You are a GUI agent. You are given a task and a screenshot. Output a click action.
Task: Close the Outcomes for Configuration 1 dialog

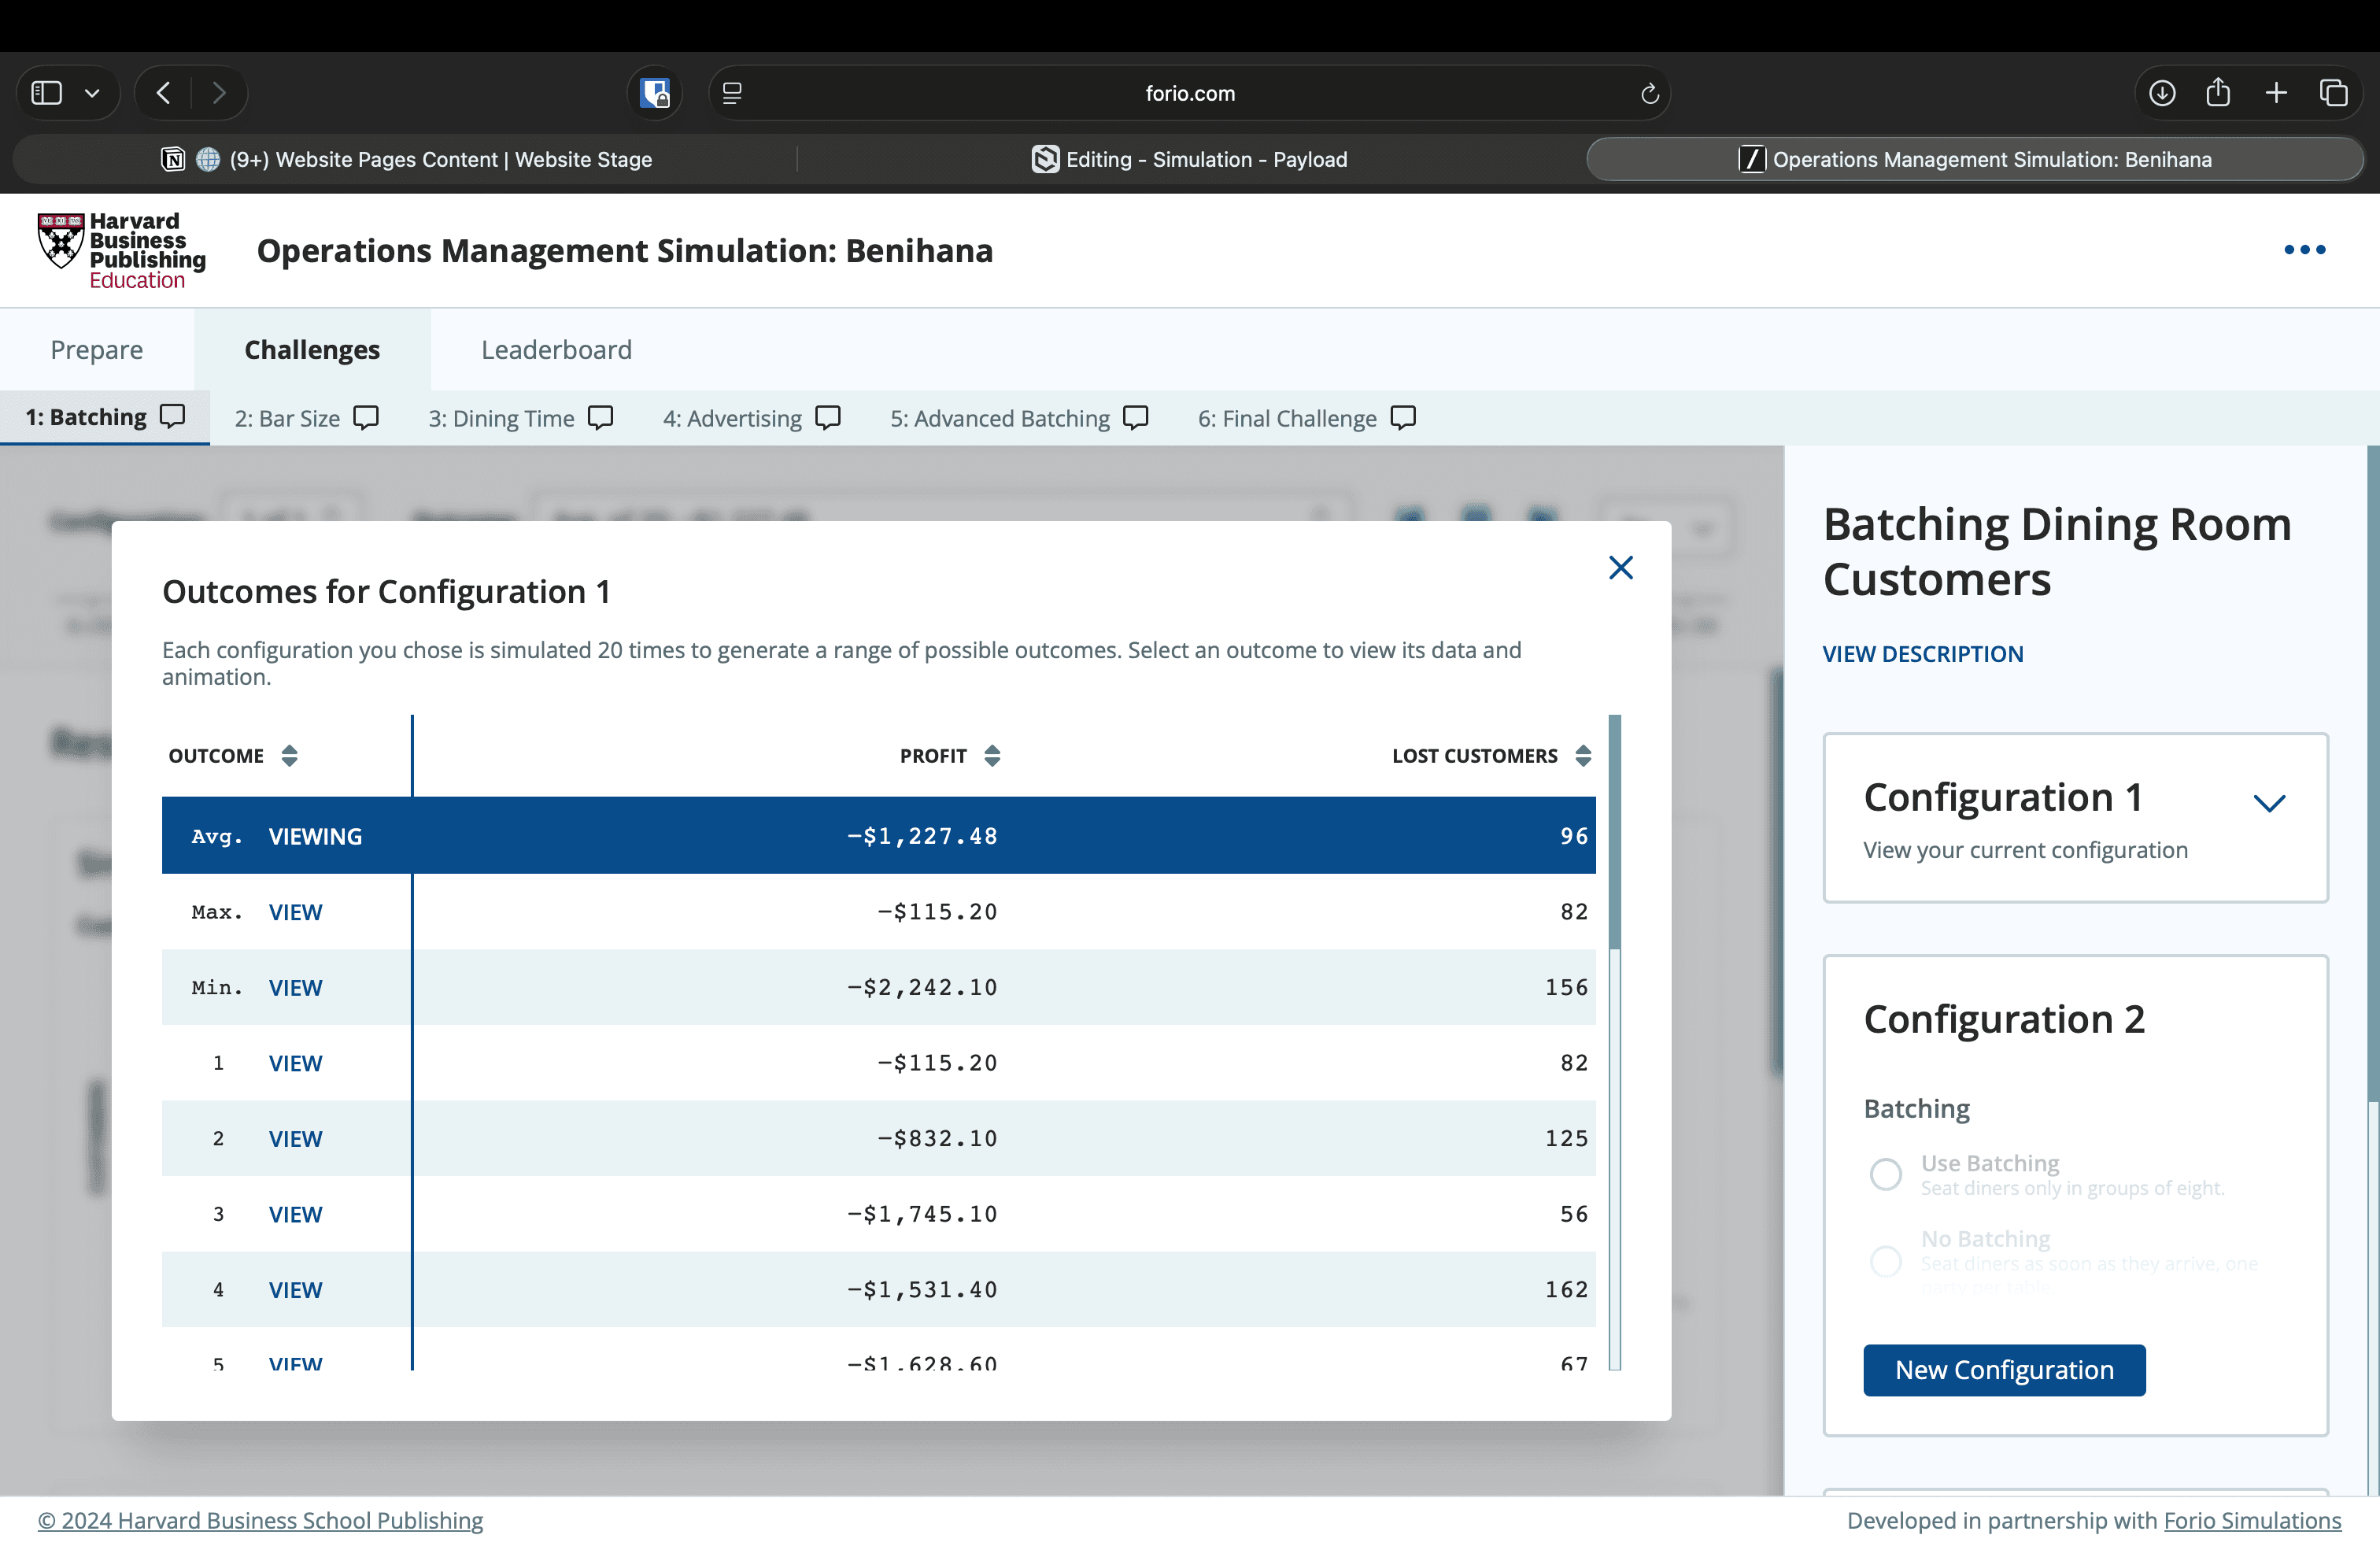pyautogui.click(x=1620, y=568)
